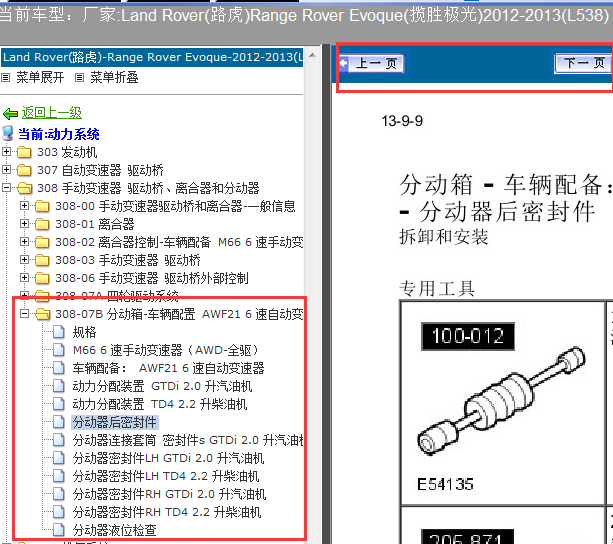
Task: Click the 菜单展开 menu icon
Action: pyautogui.click(x=7, y=77)
